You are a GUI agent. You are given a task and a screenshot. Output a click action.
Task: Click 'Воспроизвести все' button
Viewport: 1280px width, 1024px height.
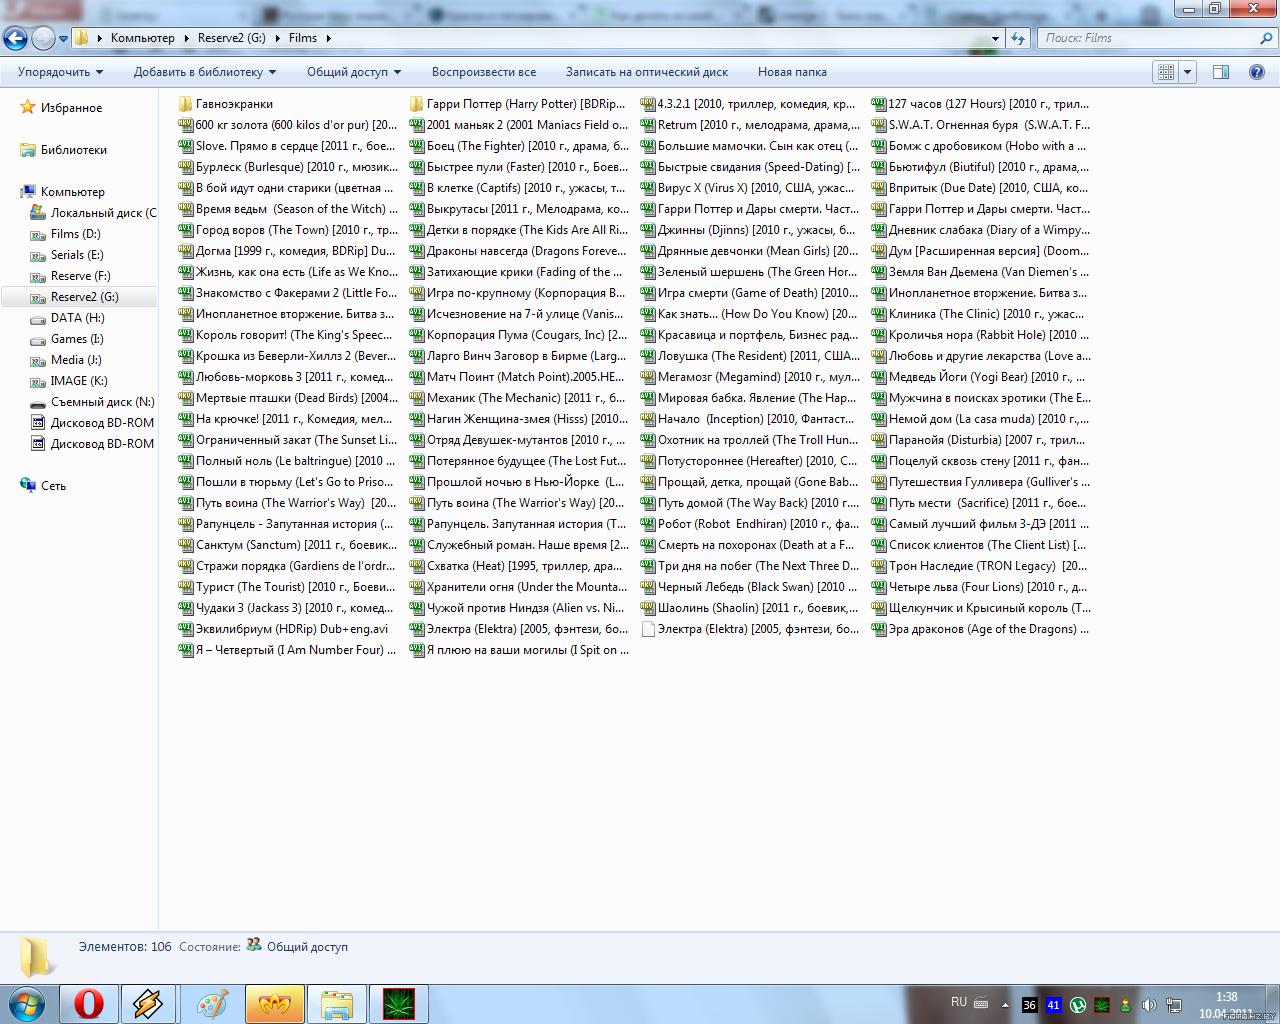point(484,72)
